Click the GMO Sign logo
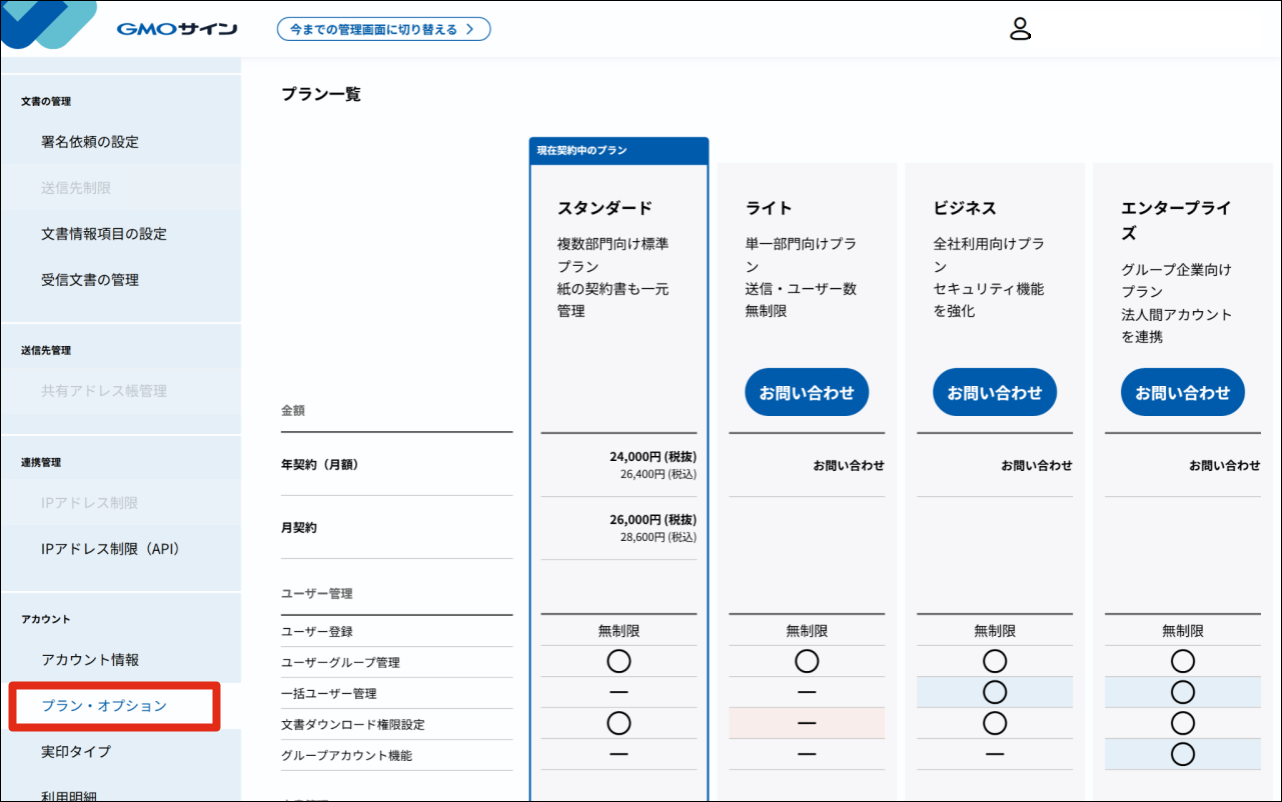The height and width of the screenshot is (802, 1282). (x=176, y=29)
